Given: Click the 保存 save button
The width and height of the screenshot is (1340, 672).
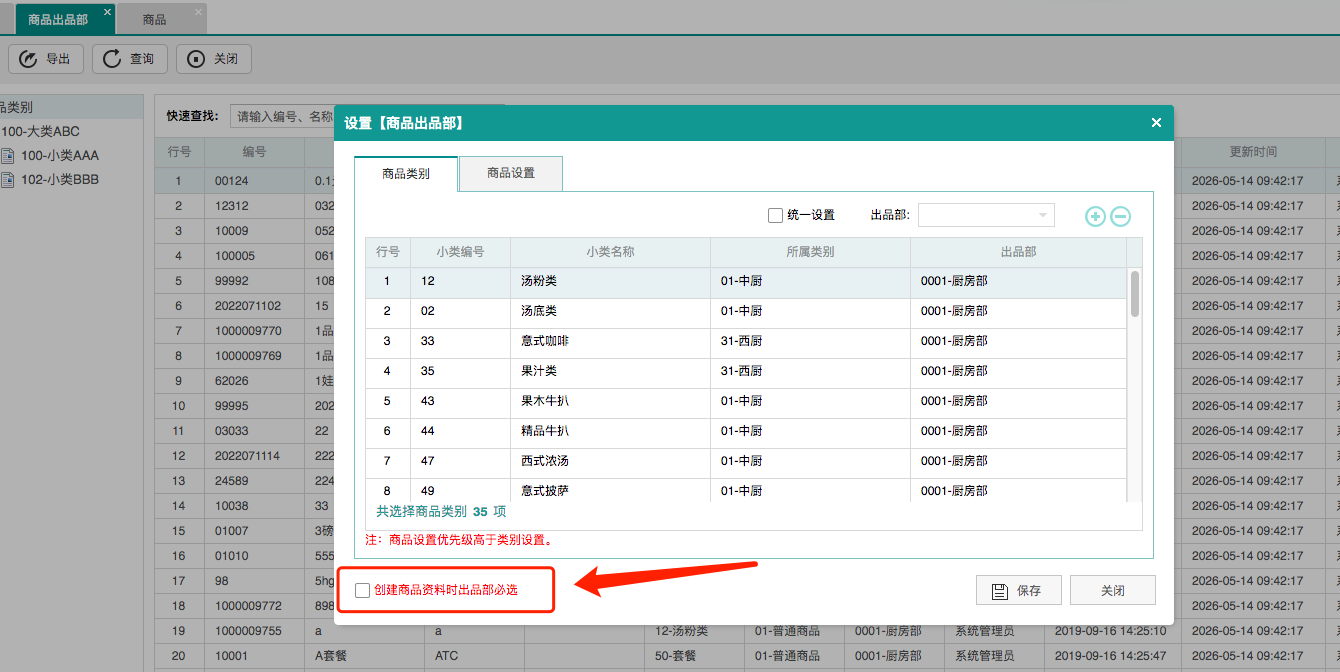Looking at the screenshot, I should point(1018,591).
